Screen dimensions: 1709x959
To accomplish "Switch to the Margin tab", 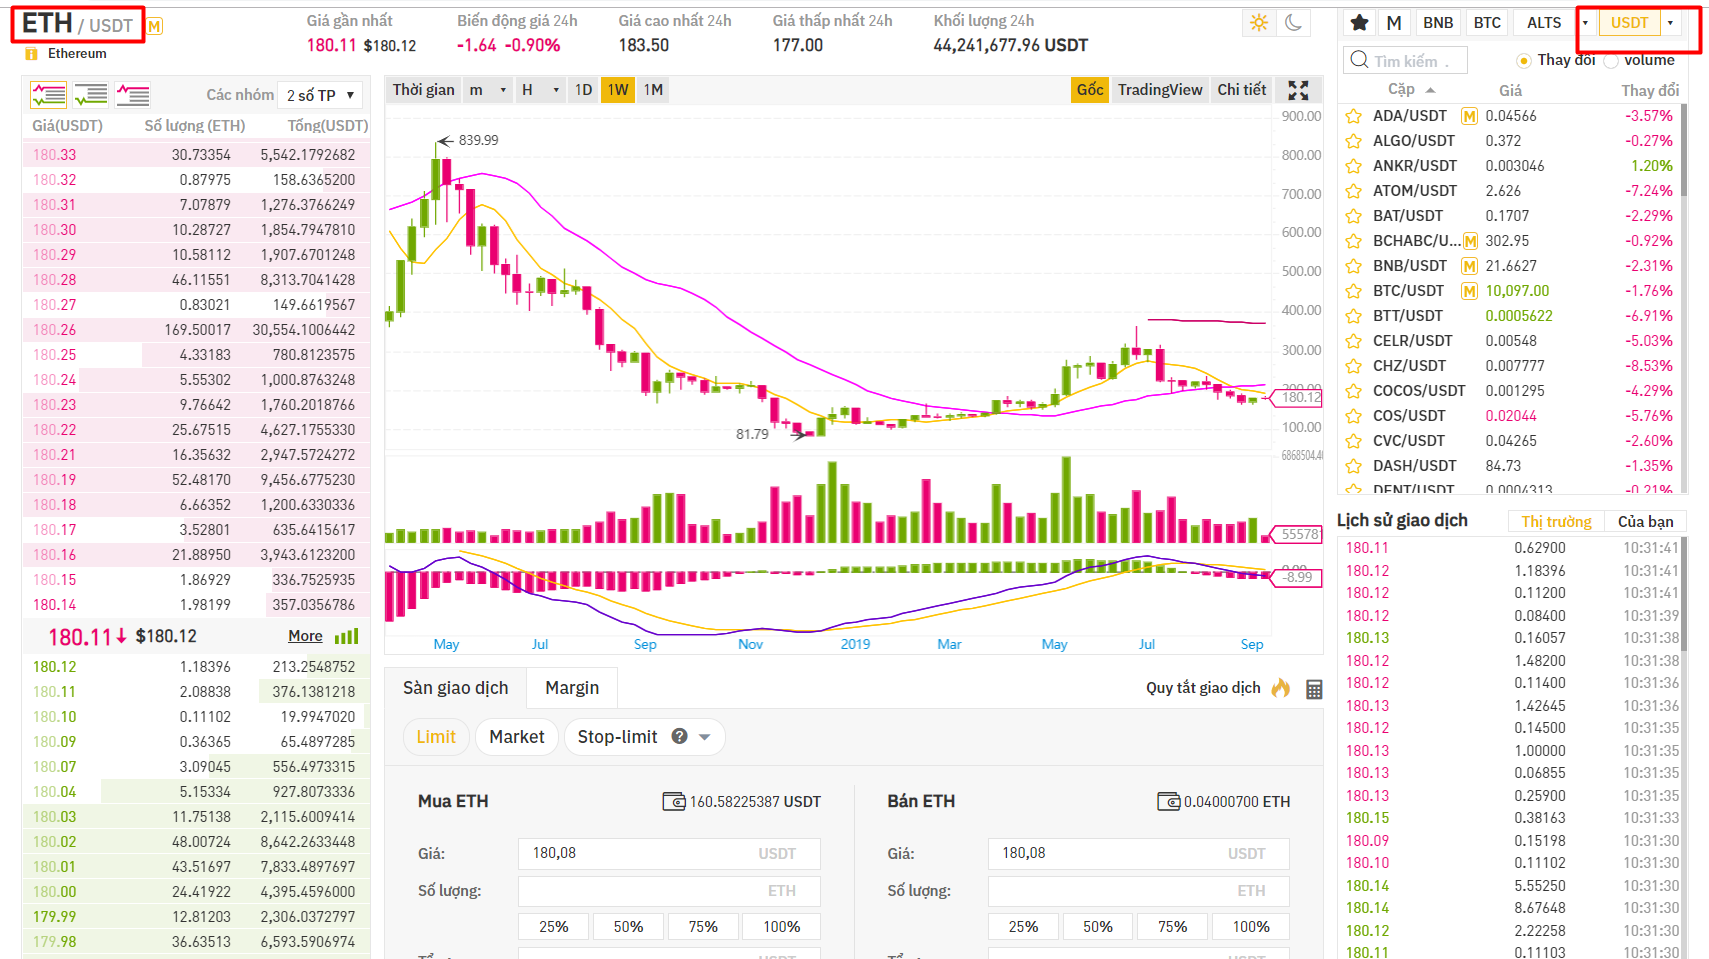I will pyautogui.click(x=572, y=688).
